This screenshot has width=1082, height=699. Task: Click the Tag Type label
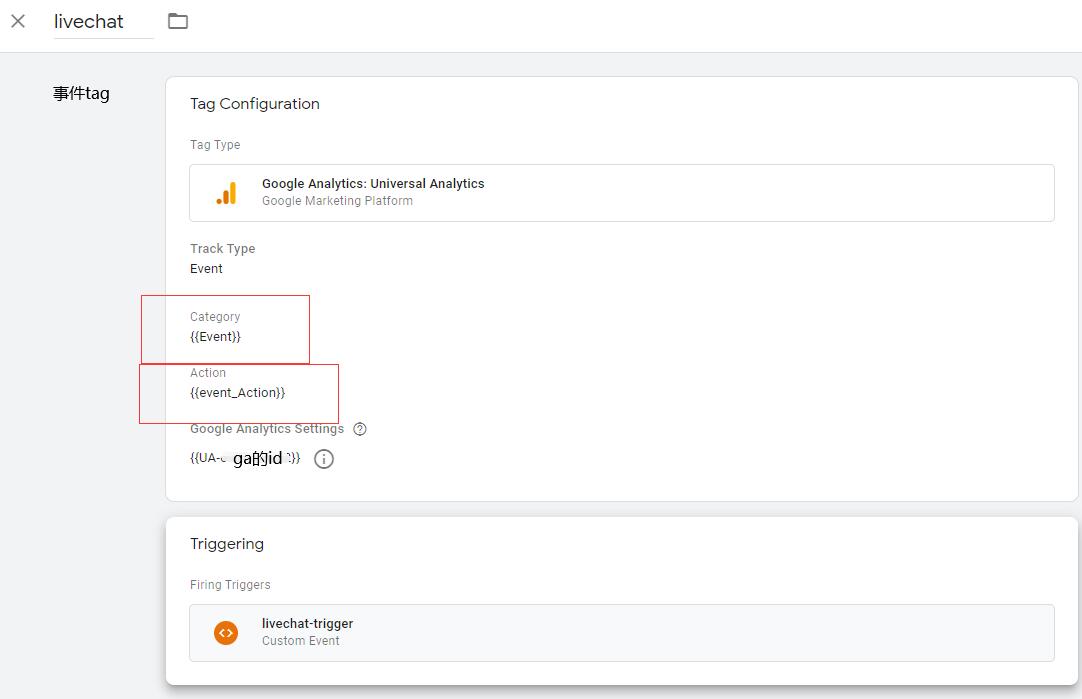click(x=215, y=145)
